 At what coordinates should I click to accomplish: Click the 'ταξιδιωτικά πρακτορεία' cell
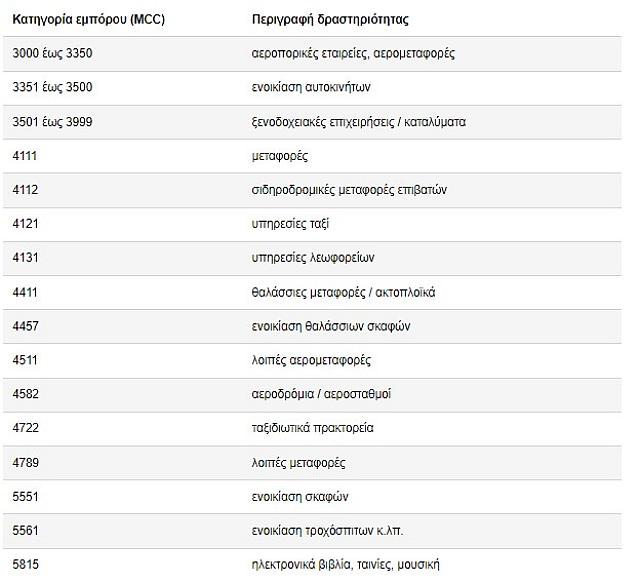click(x=313, y=428)
